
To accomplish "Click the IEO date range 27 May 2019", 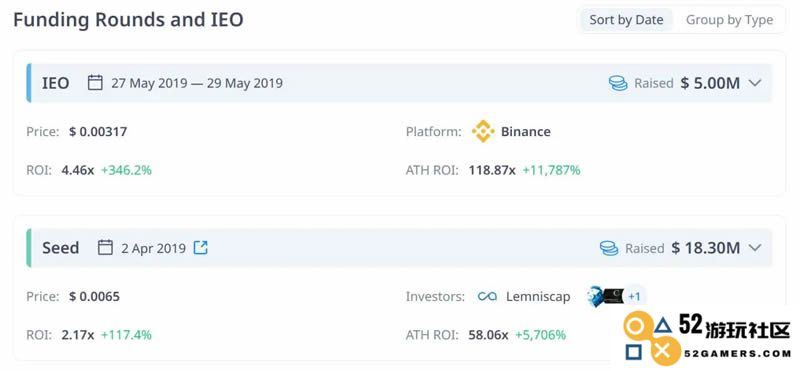I will tap(149, 83).
